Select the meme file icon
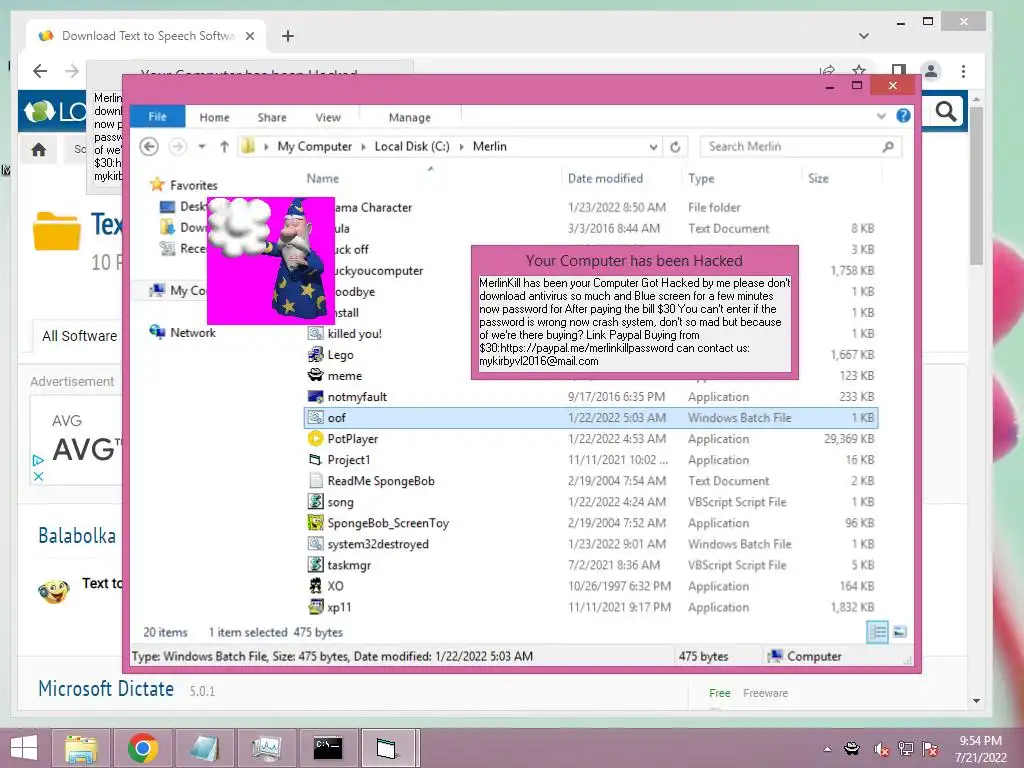Screen dimensions: 1024x768 click(x=315, y=376)
